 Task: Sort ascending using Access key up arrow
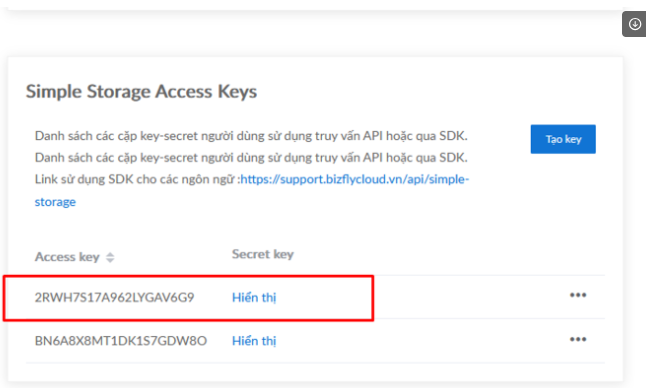pyautogui.click(x=110, y=254)
